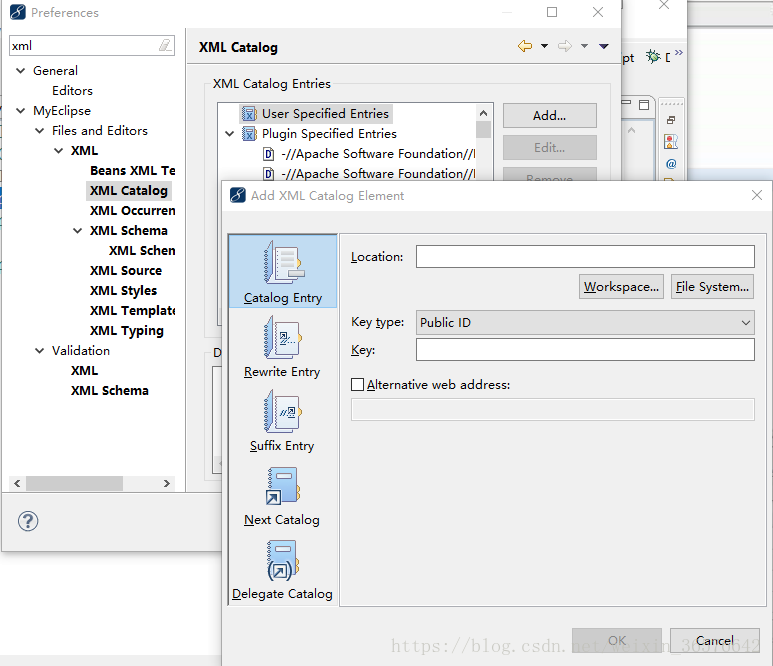The height and width of the screenshot is (666, 773).
Task: Select the User Specified Entries row
Action: pyautogui.click(x=316, y=114)
